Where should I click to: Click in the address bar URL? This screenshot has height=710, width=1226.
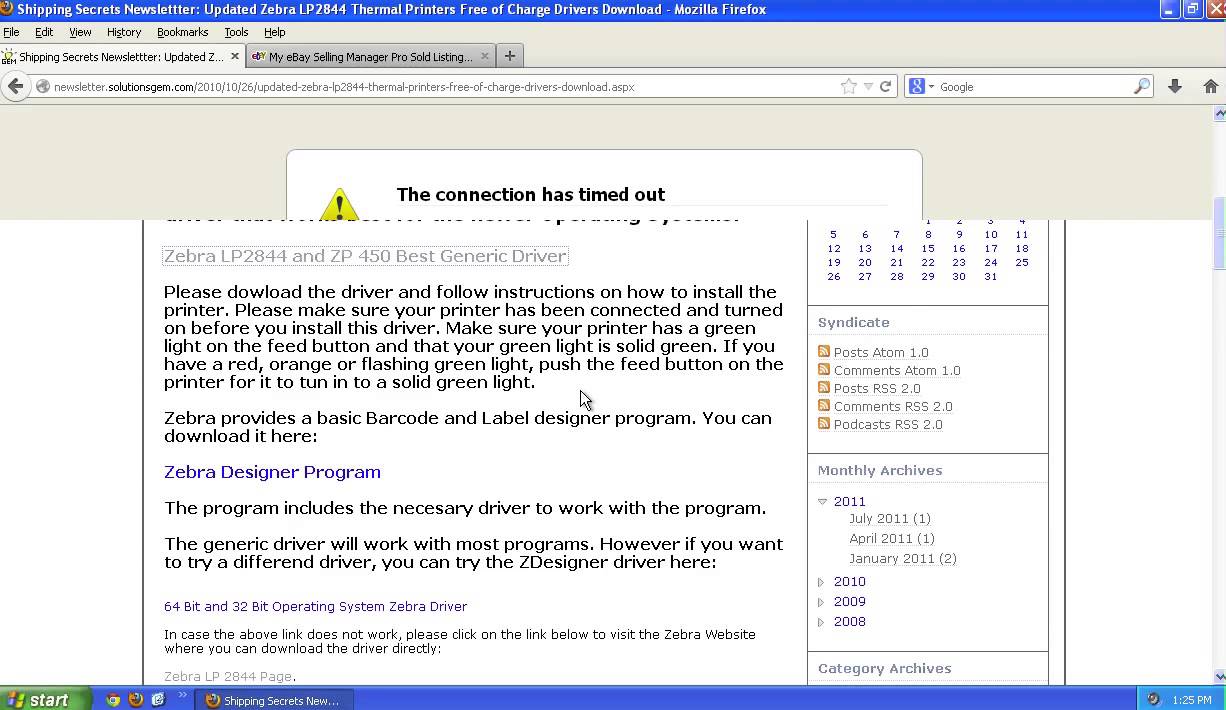[x=344, y=87]
